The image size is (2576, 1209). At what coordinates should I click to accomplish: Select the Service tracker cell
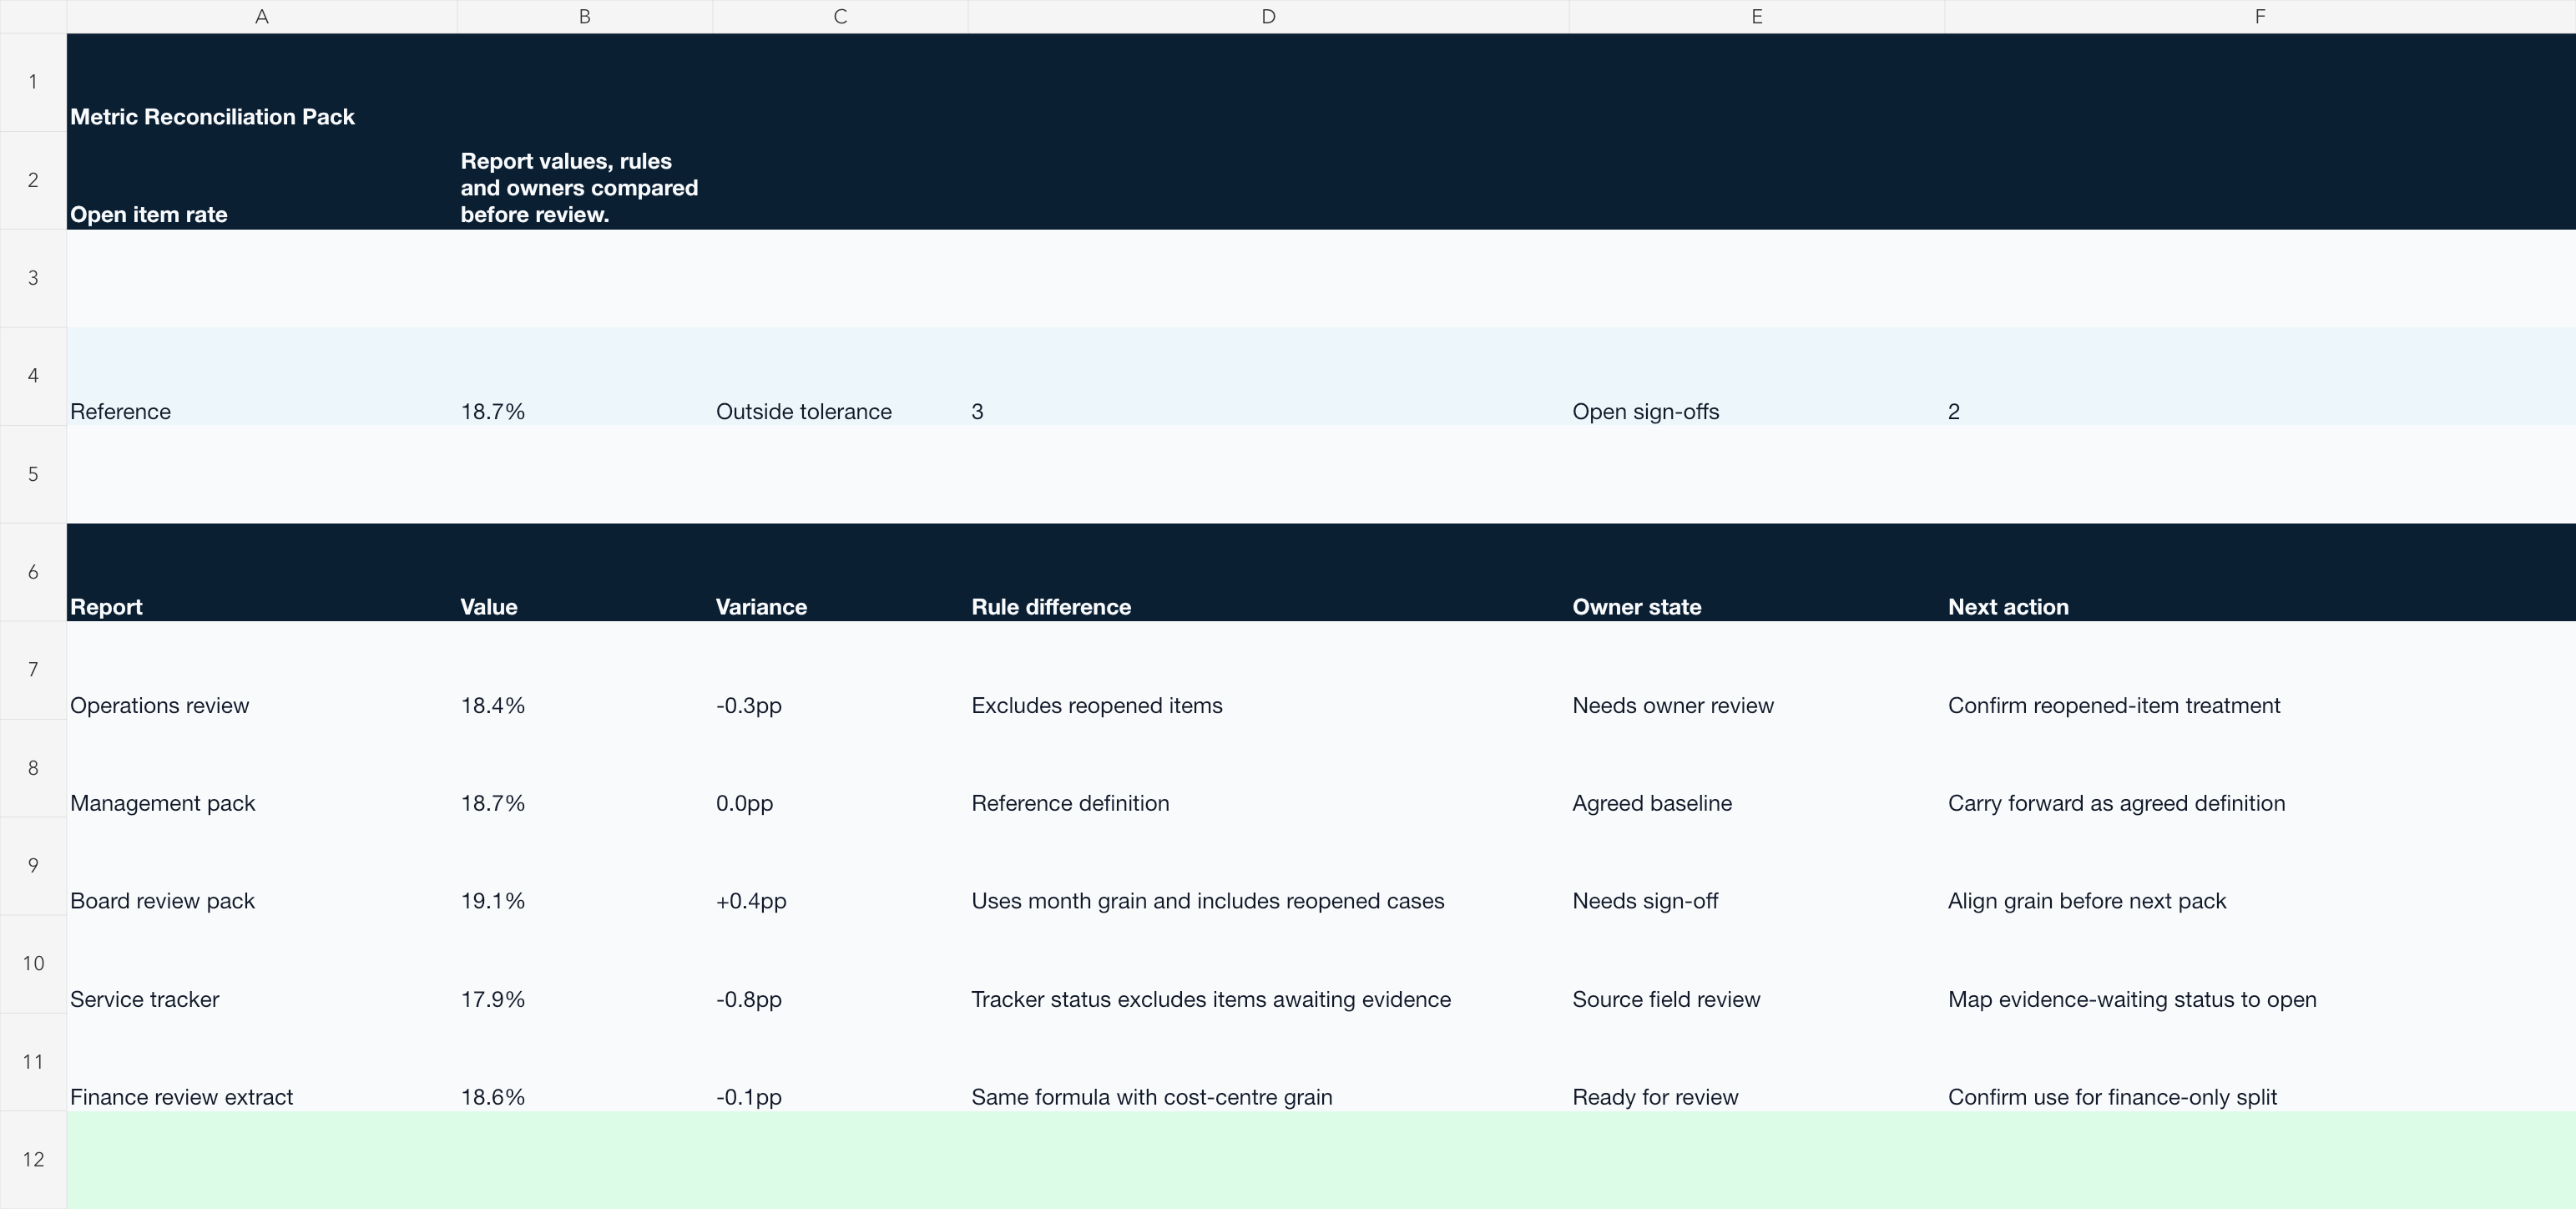tap(262, 964)
